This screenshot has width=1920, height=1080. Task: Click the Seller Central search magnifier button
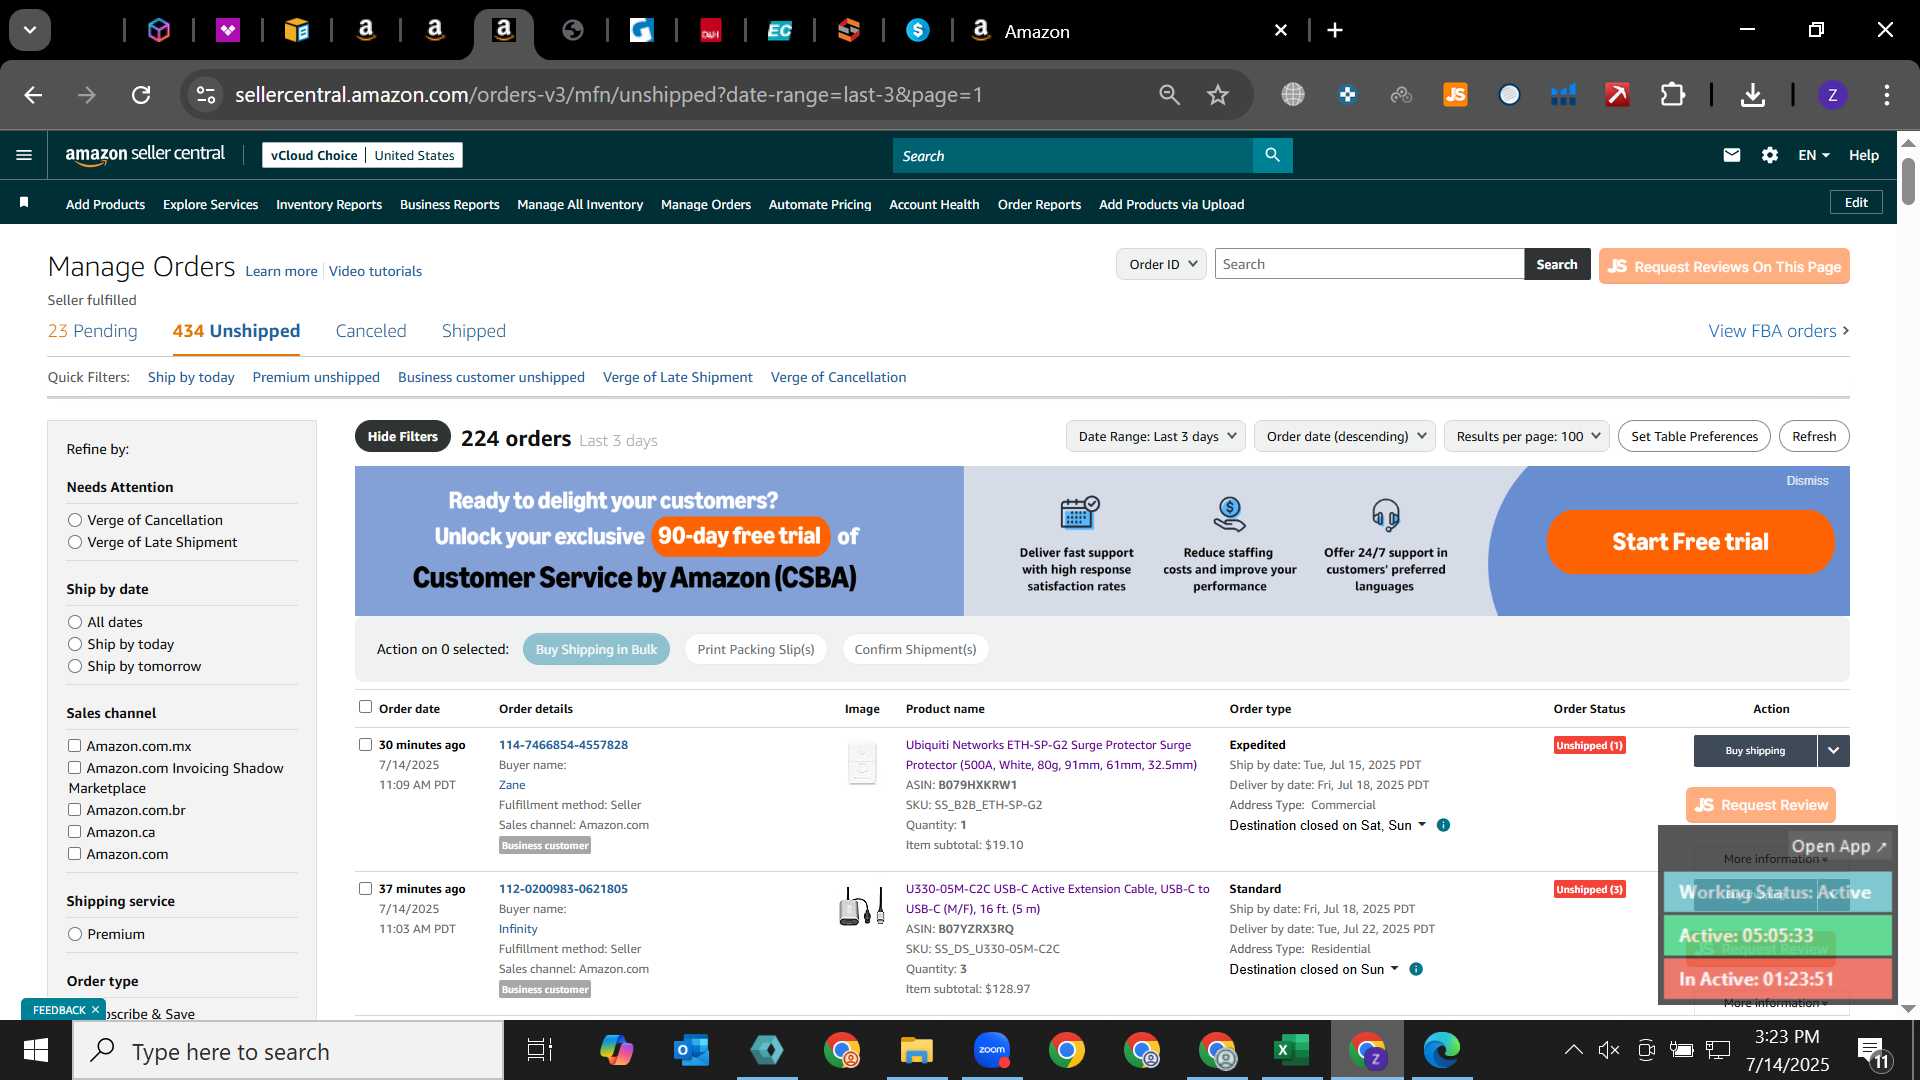(x=1272, y=155)
